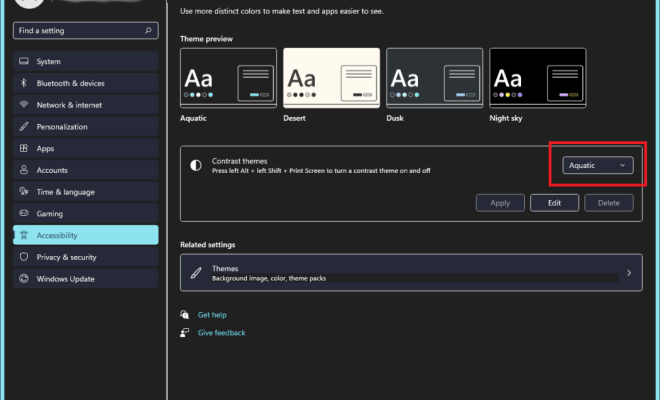Click the Personalization paintbrush icon
The width and height of the screenshot is (660, 400).
(x=24, y=126)
